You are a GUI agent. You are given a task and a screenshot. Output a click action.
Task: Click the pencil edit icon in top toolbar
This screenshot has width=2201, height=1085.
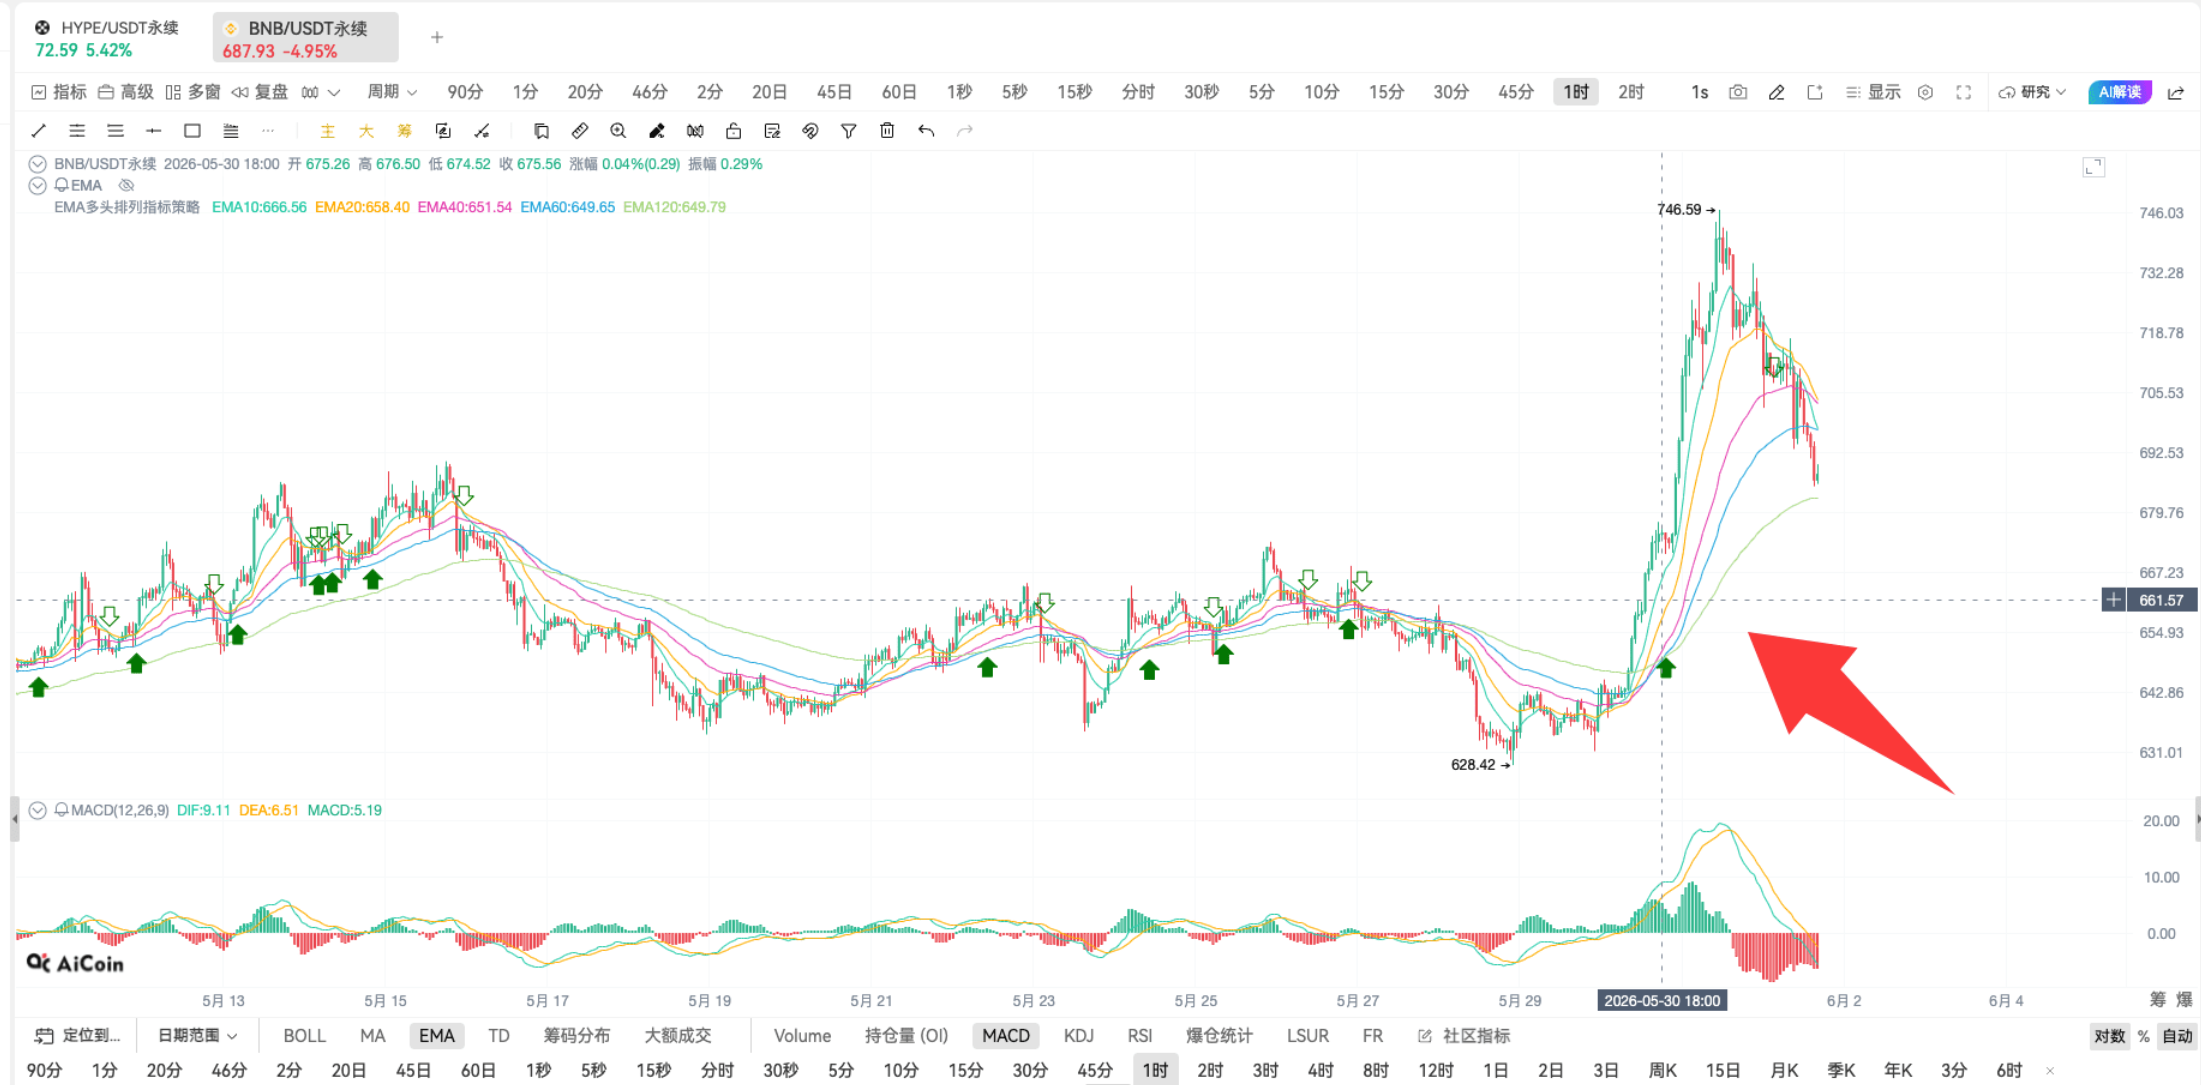(x=1776, y=92)
